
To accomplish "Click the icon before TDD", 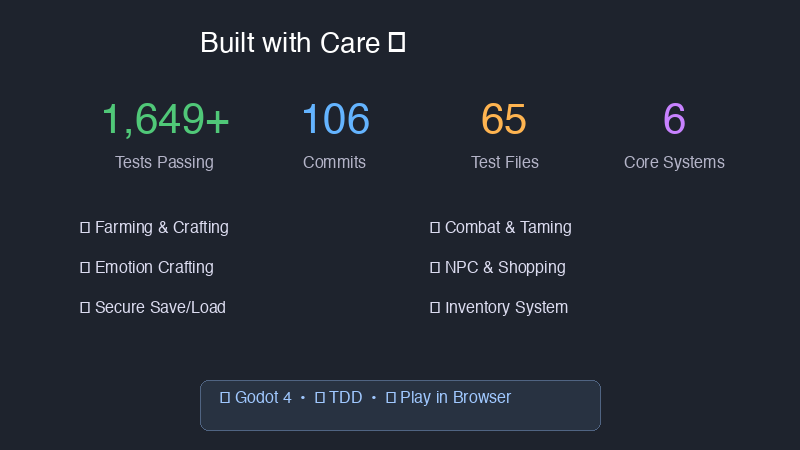I will click(x=320, y=398).
